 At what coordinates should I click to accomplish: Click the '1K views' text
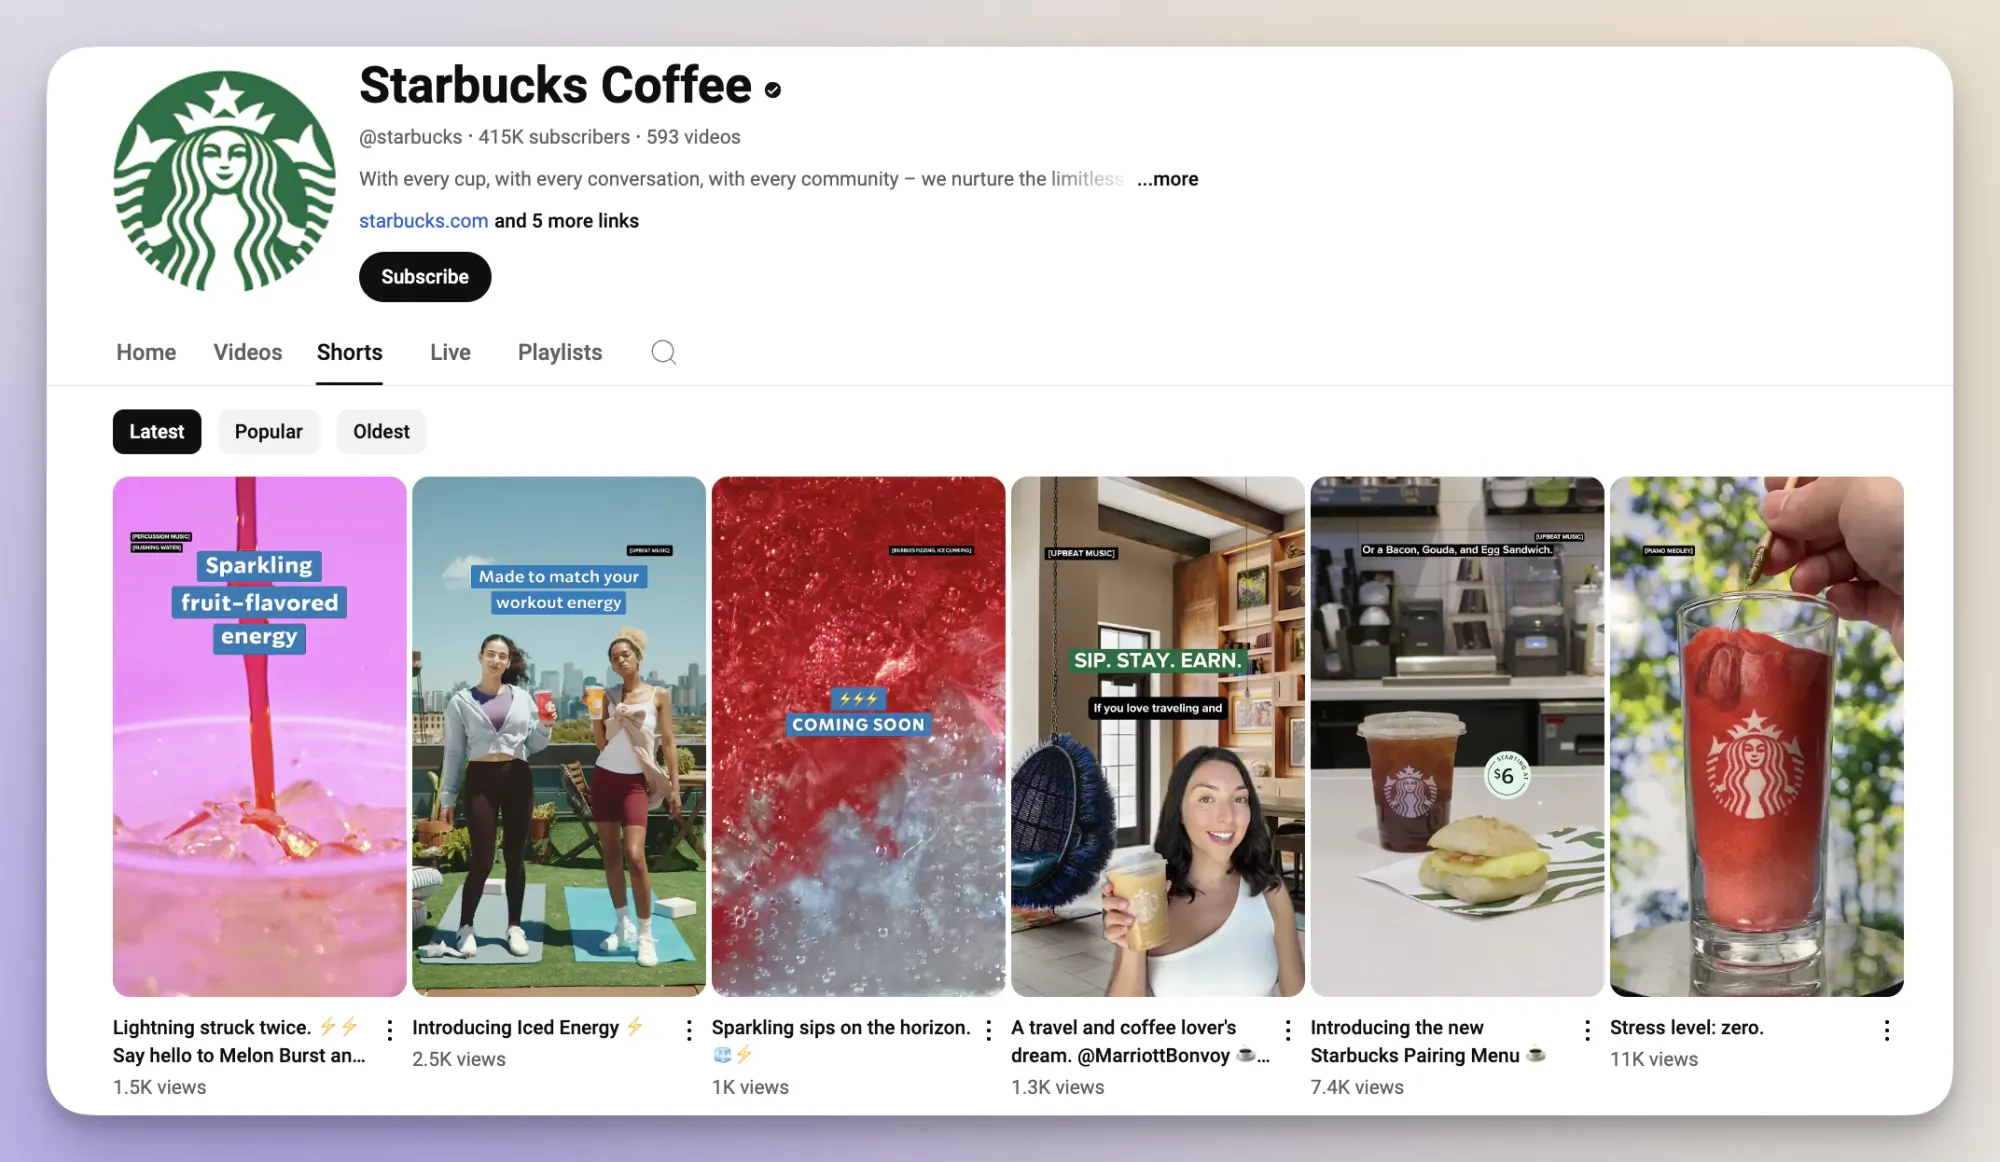point(750,1087)
